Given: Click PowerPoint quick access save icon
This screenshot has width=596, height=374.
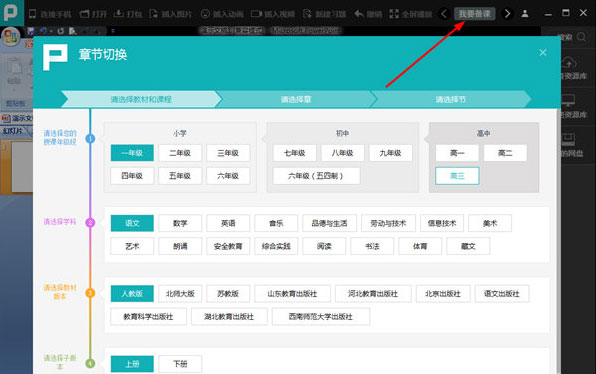Looking at the screenshot, I should tap(31, 31).
